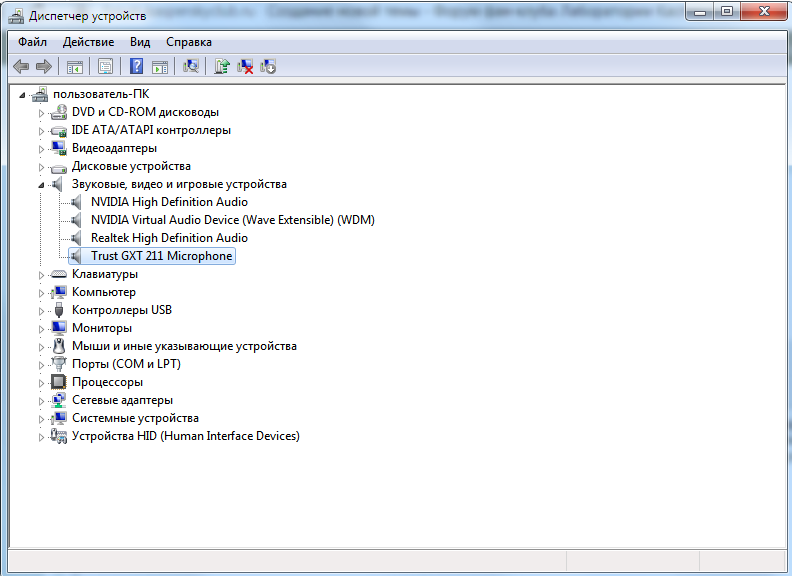Expand the Дисковые устройства category

tap(41, 167)
